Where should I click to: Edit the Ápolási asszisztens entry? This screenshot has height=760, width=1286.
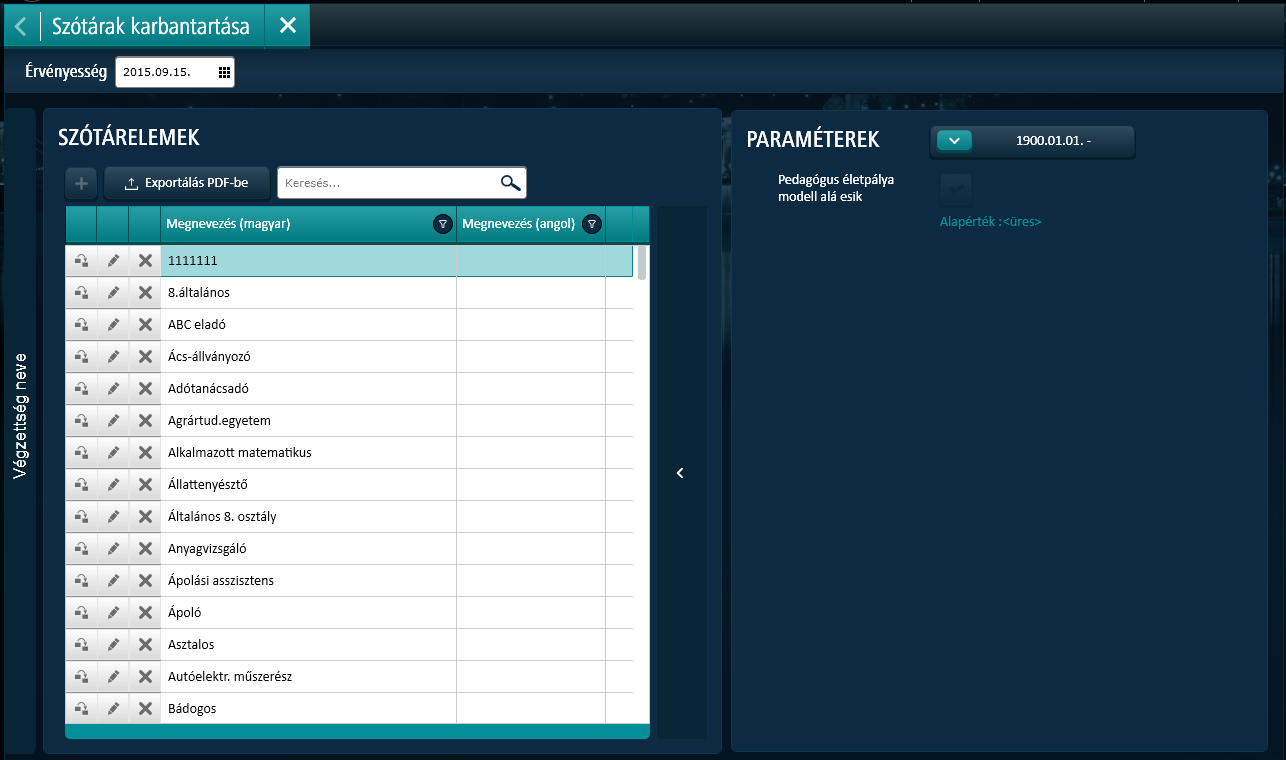pos(113,581)
